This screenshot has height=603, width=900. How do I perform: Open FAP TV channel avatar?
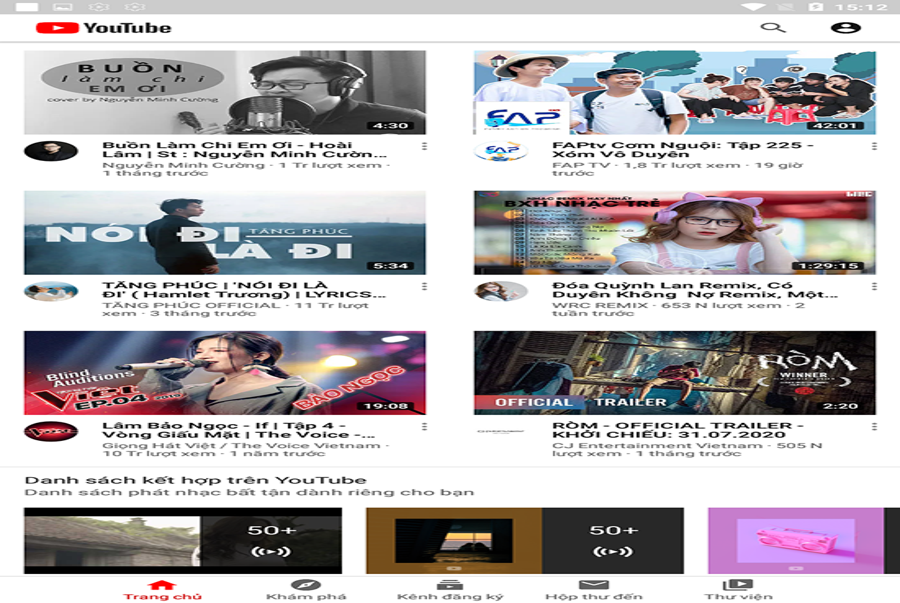pyautogui.click(x=501, y=151)
